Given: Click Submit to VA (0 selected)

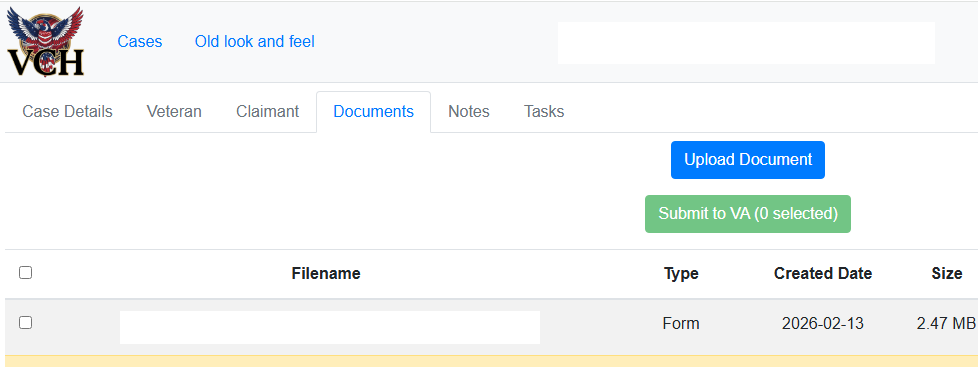Looking at the screenshot, I should click(748, 214).
